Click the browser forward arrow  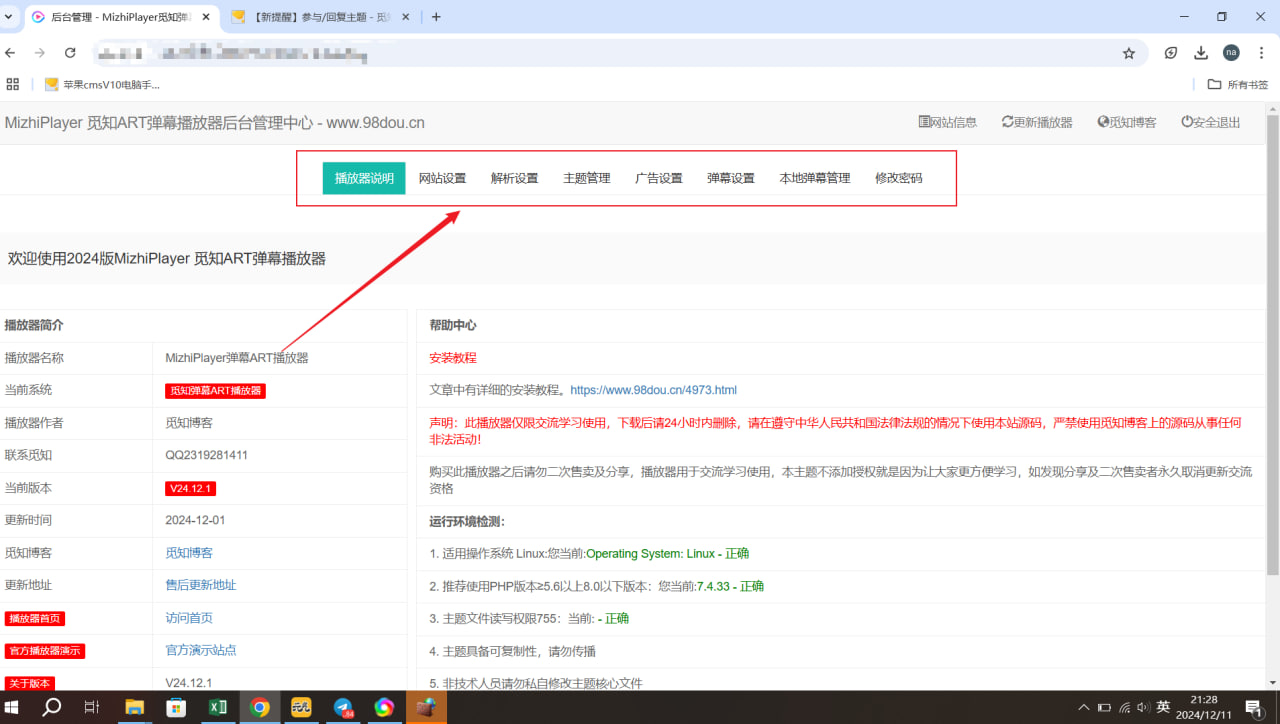point(40,53)
